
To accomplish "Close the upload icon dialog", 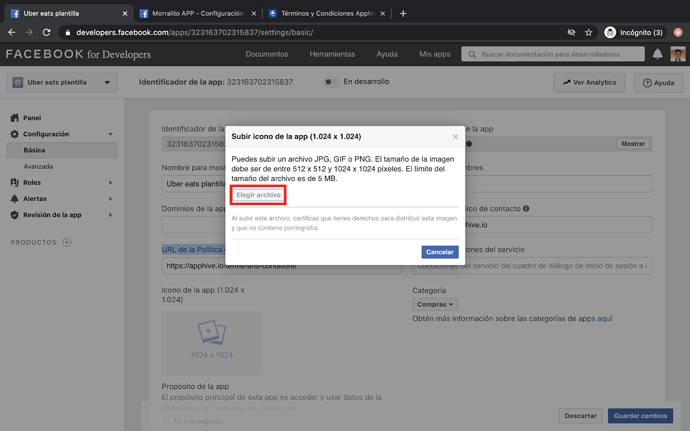I will [x=455, y=137].
